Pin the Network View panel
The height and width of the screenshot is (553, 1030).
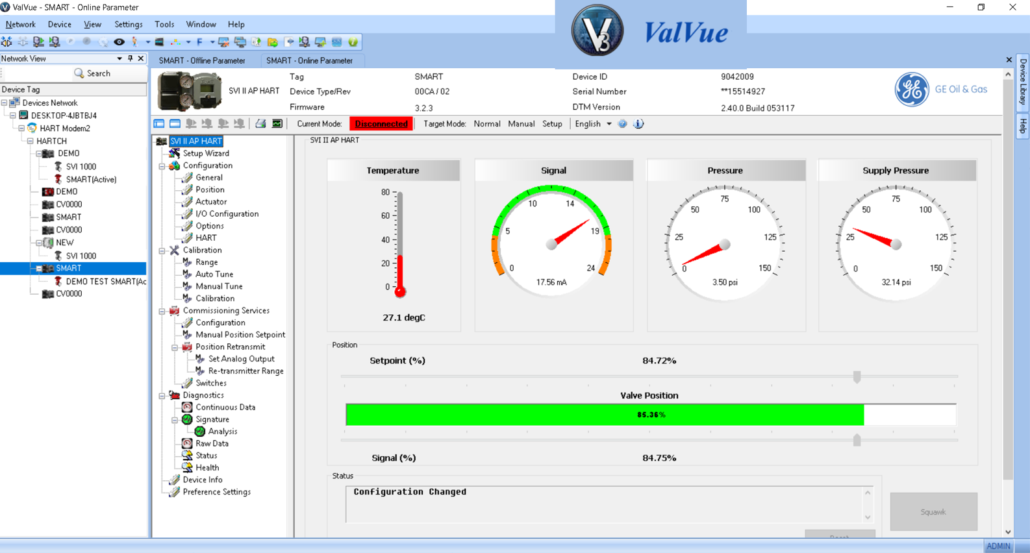coord(130,59)
